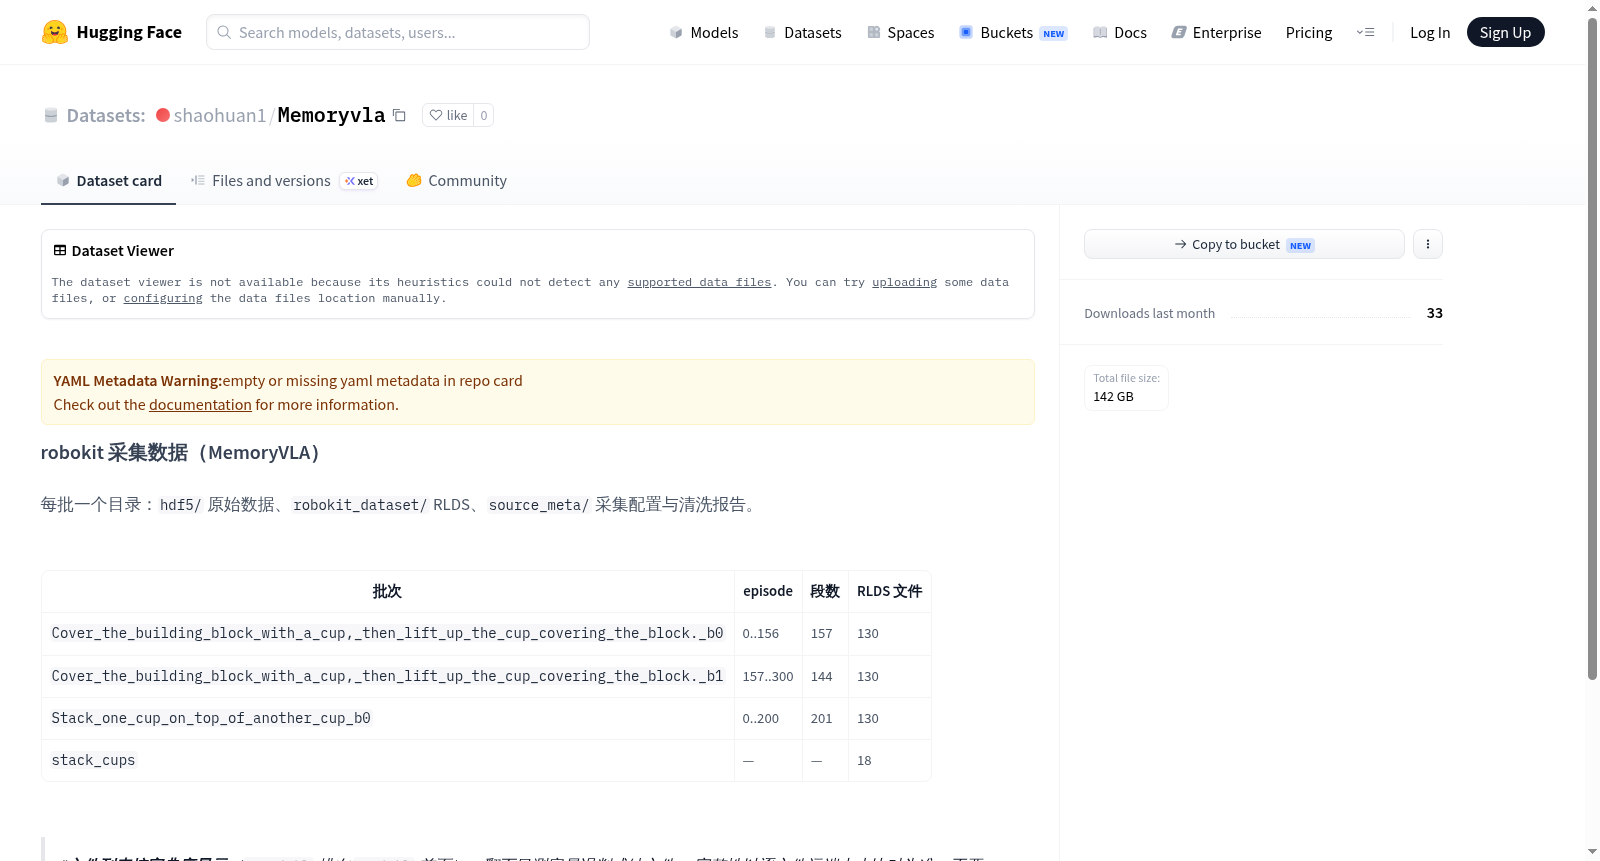The width and height of the screenshot is (1600, 861).
Task: Click the 段数 column header
Action: 825,591
